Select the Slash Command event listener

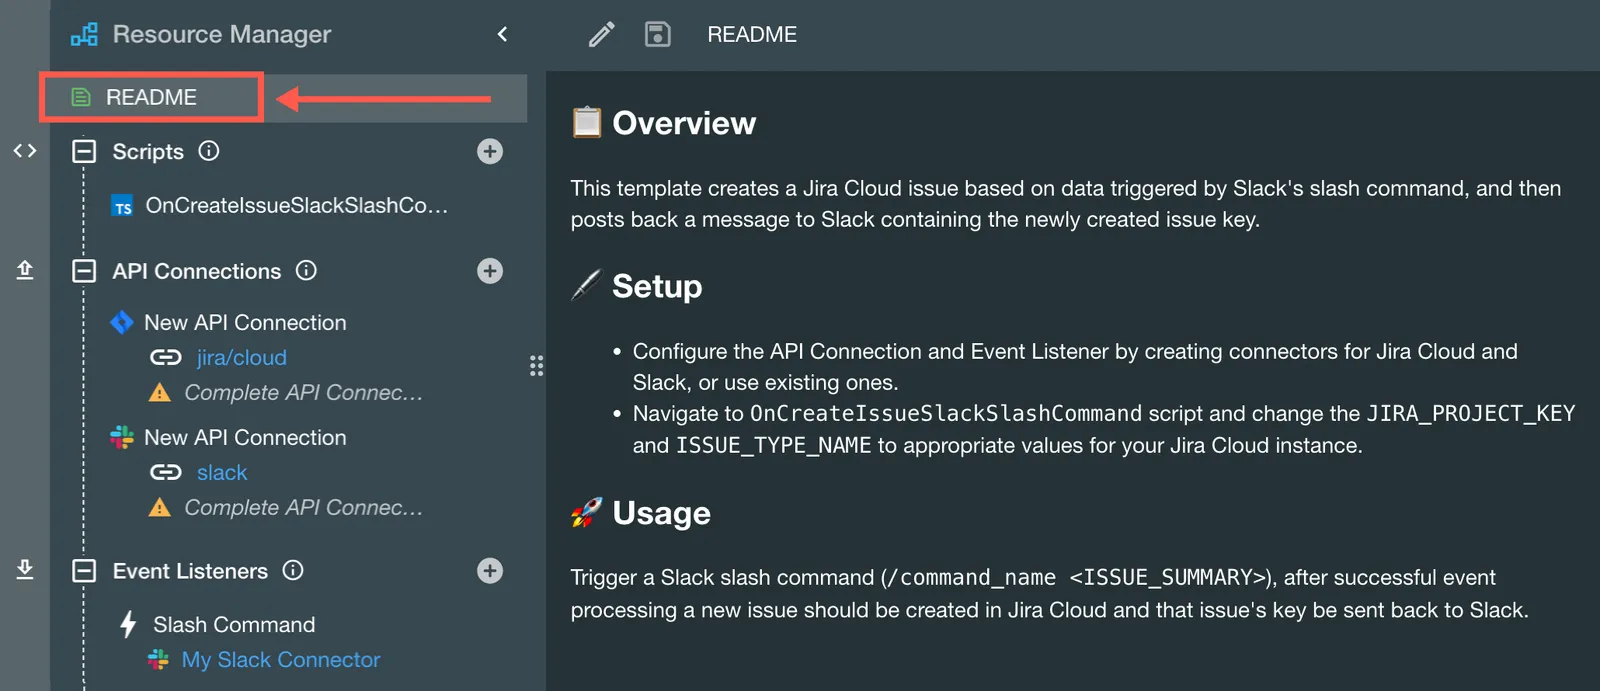pos(234,624)
